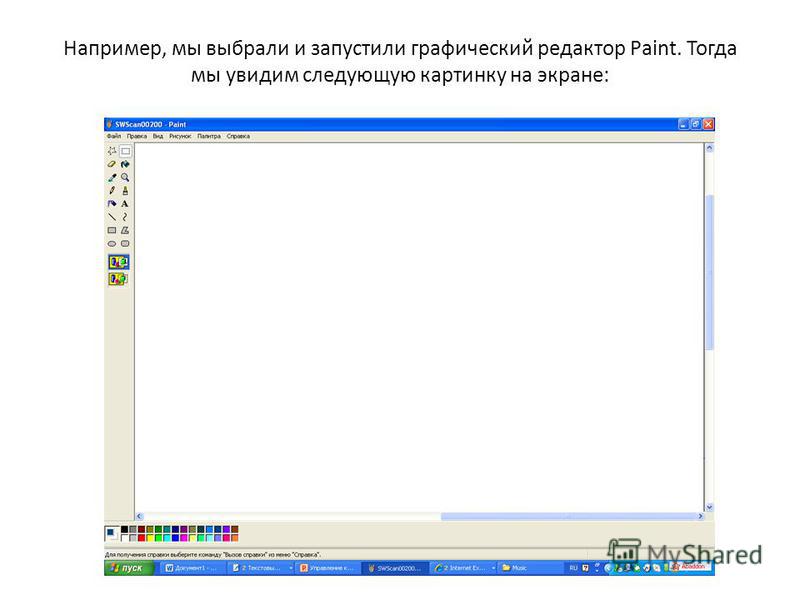
Task: Select the Ellipse shape tool
Action: pyautogui.click(x=112, y=243)
